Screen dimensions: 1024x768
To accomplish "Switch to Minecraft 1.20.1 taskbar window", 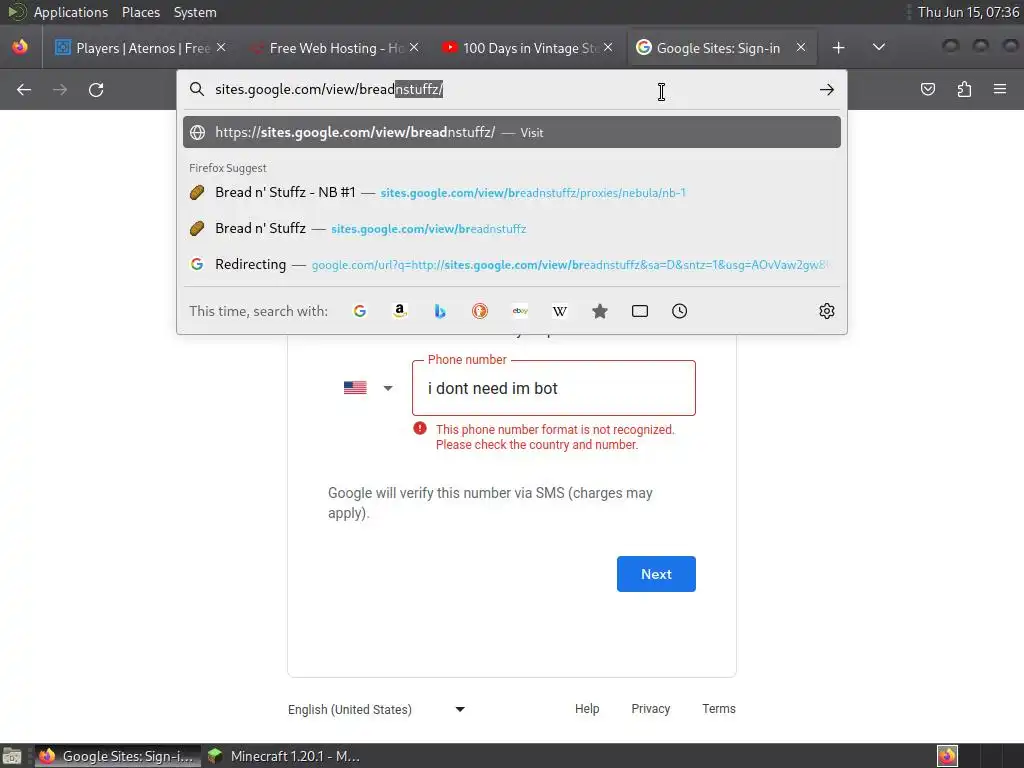I will [285, 756].
